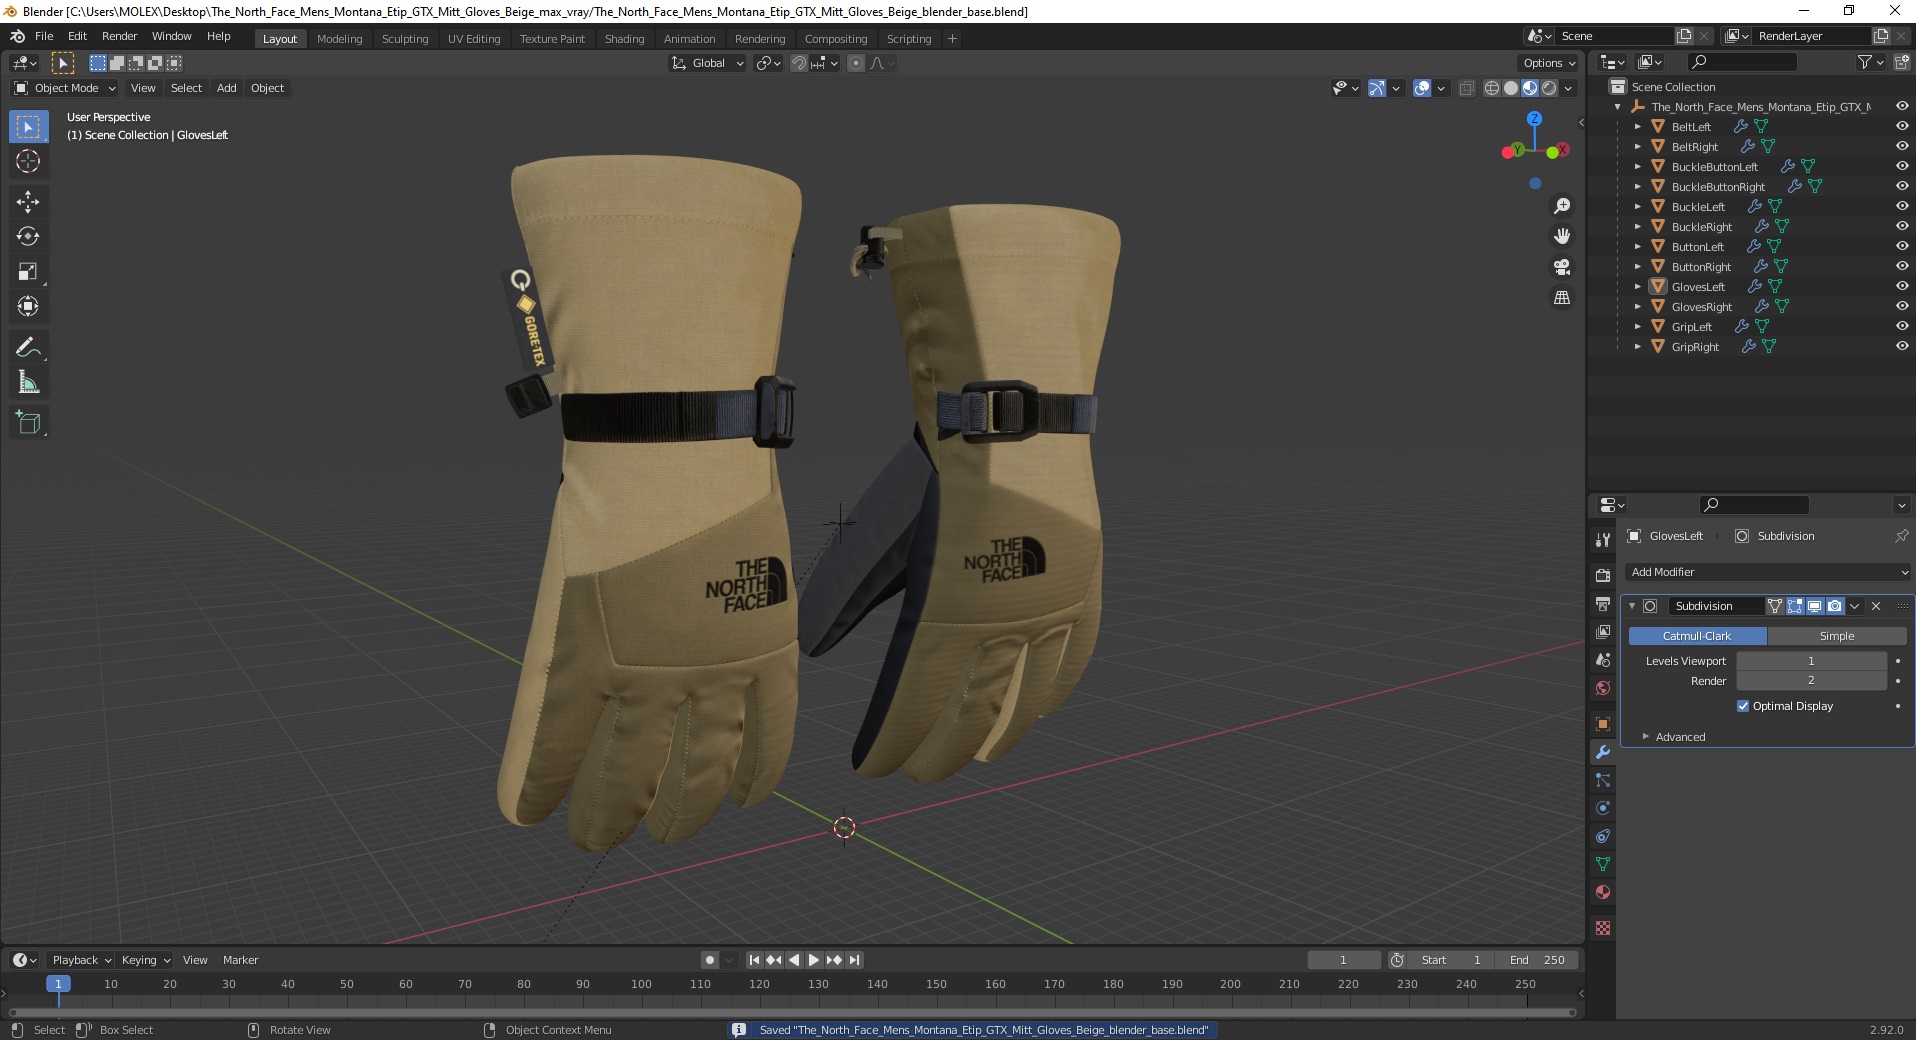Open the viewport Add menu

click(227, 88)
